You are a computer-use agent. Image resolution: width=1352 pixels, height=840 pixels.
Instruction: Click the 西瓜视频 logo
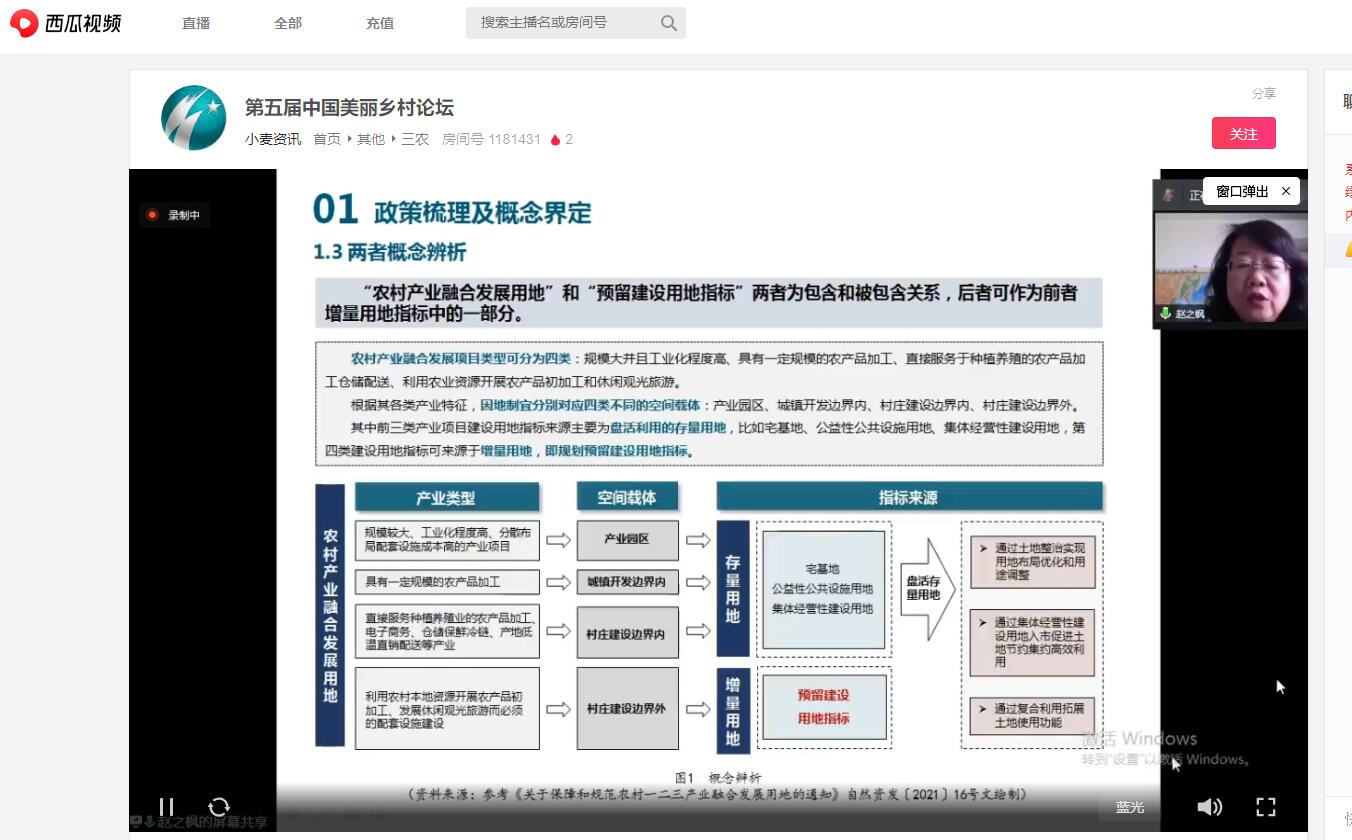66,23
